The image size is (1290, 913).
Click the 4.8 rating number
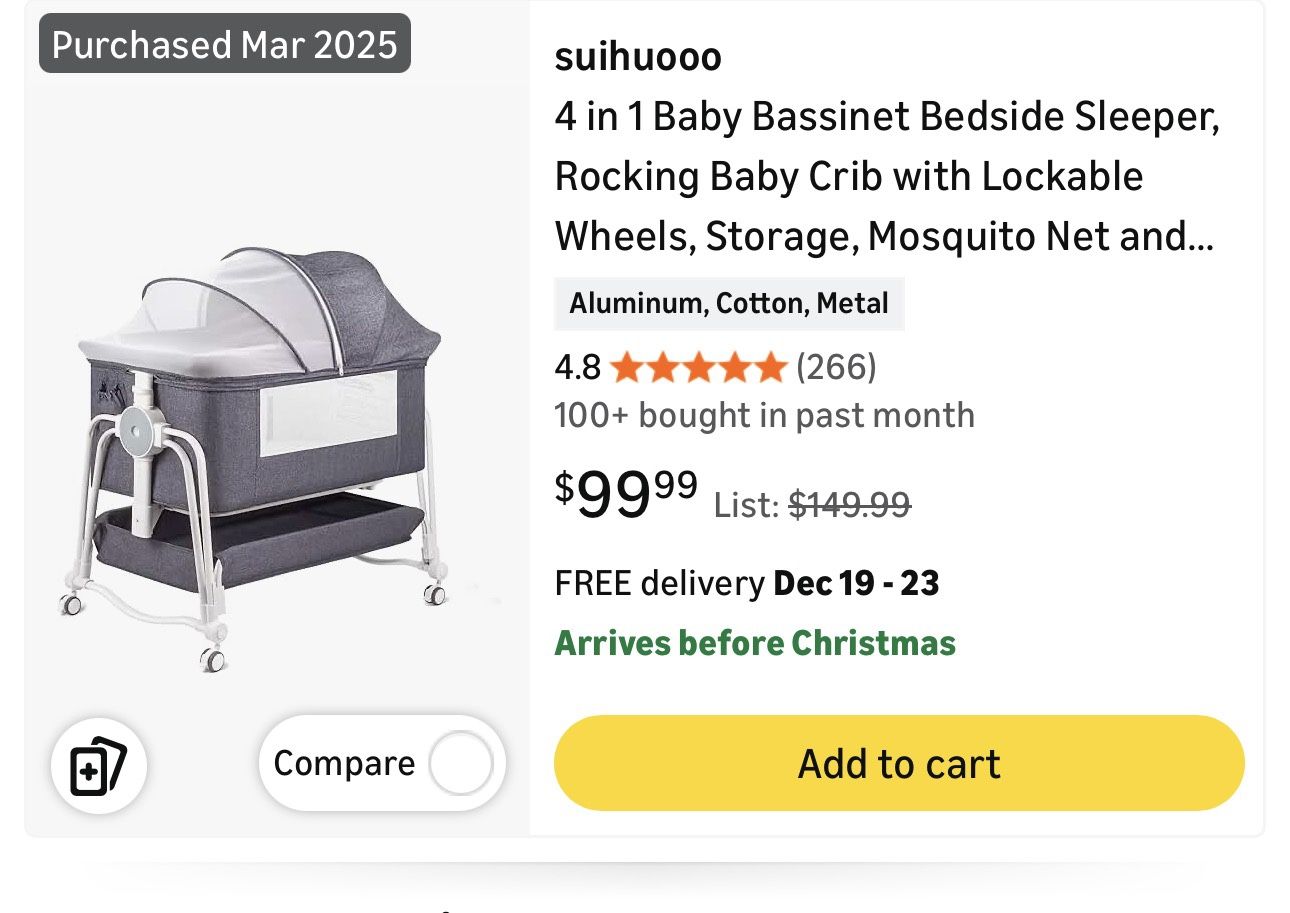[x=577, y=369]
